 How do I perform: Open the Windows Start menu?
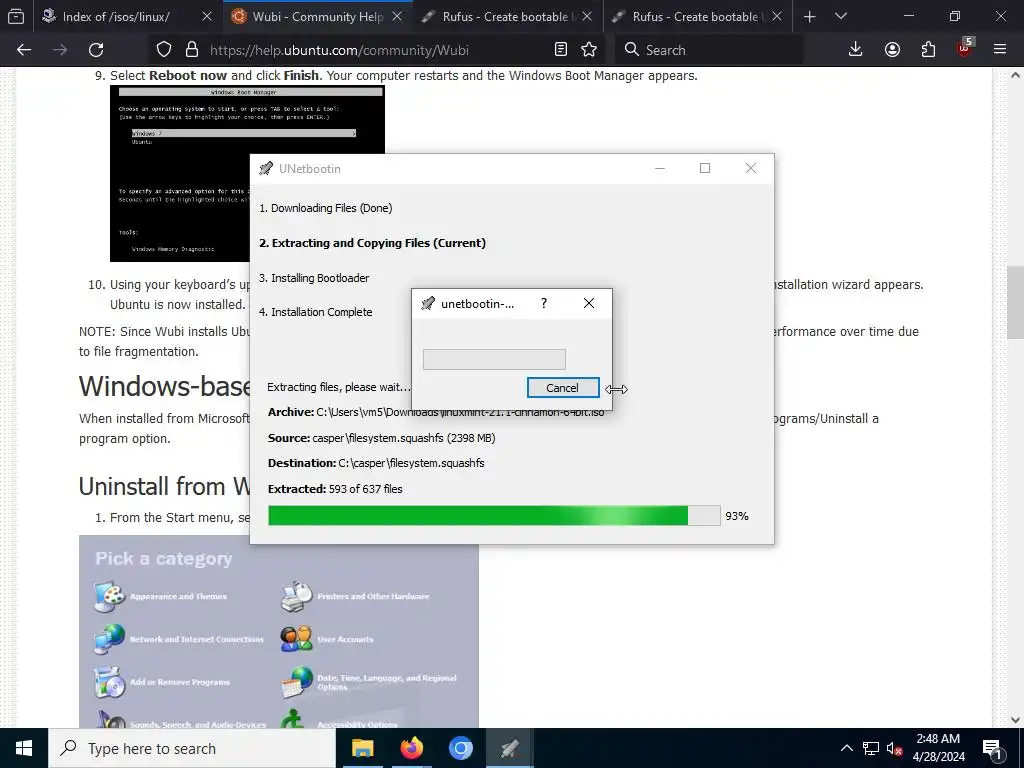24,748
